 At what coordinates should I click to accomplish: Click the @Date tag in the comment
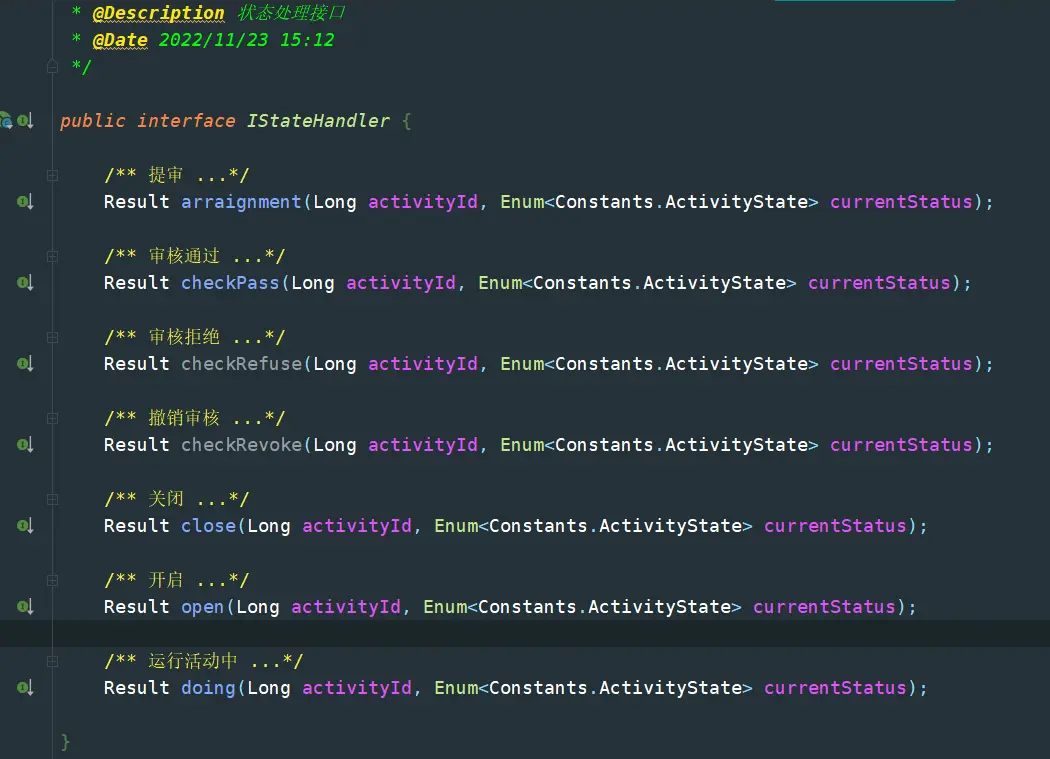tap(120, 41)
